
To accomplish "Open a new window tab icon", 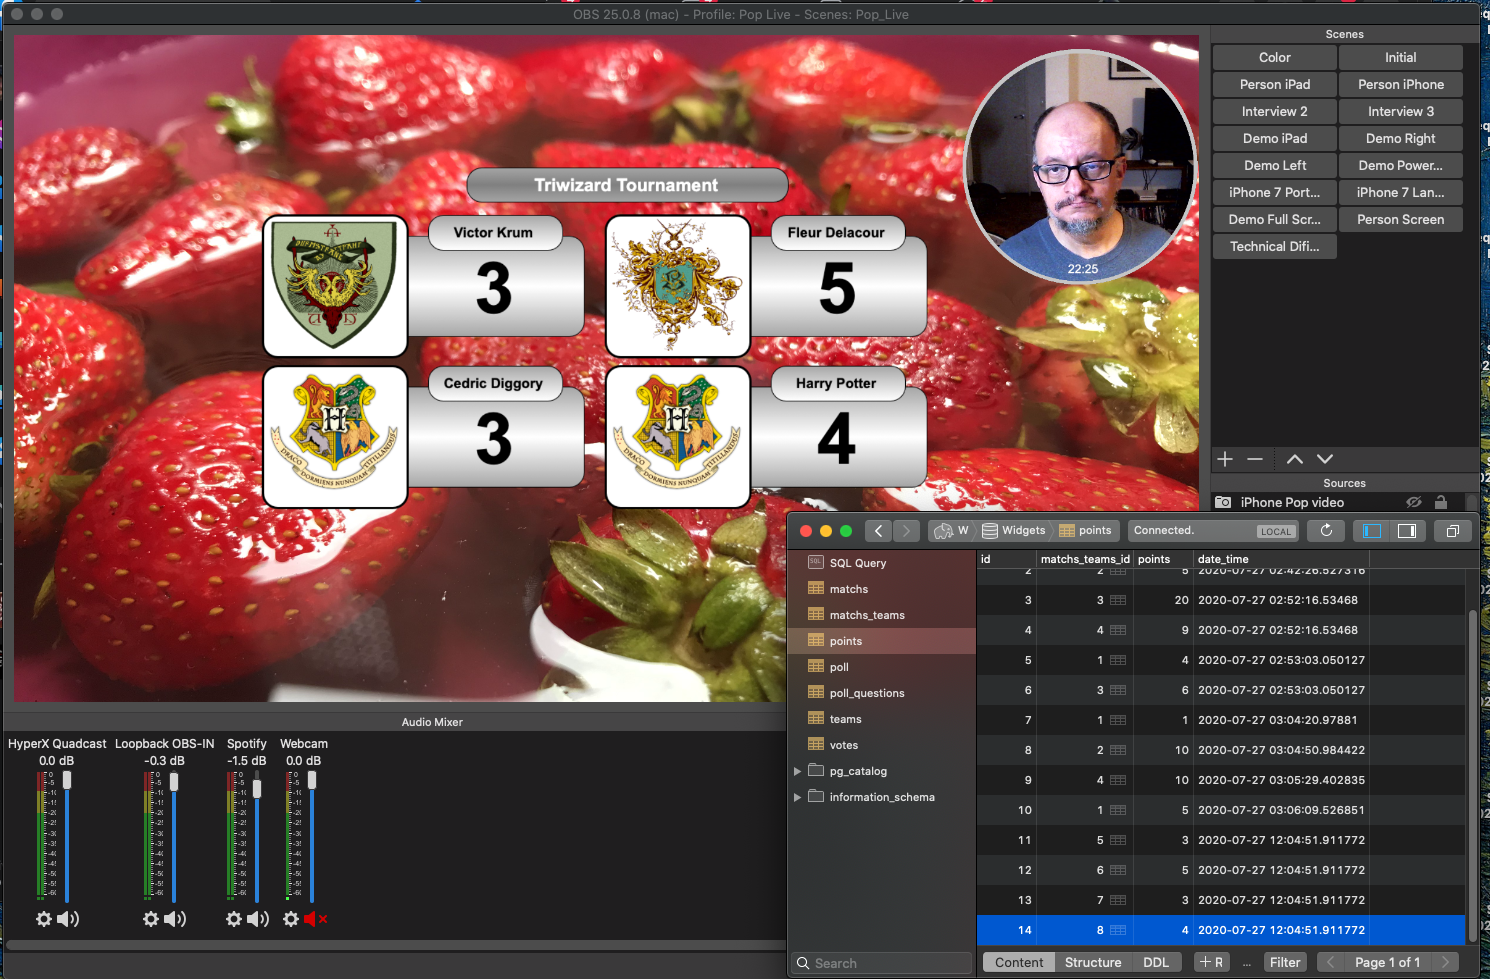I will 1453,531.
